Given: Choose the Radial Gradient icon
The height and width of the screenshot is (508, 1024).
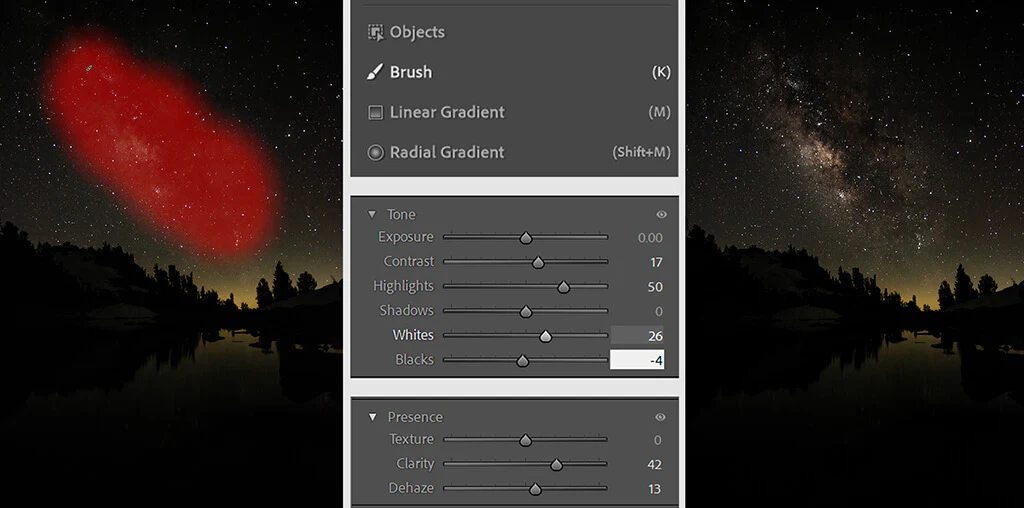Looking at the screenshot, I should pos(375,152).
